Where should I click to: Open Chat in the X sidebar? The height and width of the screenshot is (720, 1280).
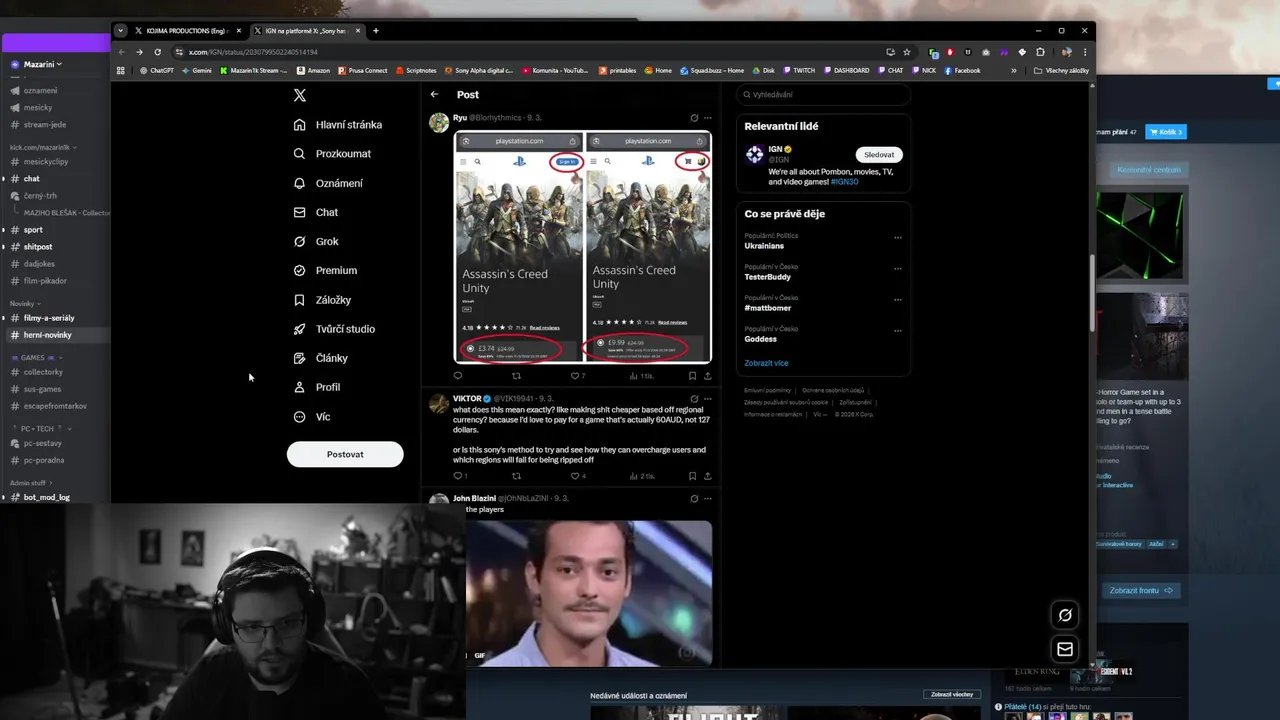pos(315,212)
